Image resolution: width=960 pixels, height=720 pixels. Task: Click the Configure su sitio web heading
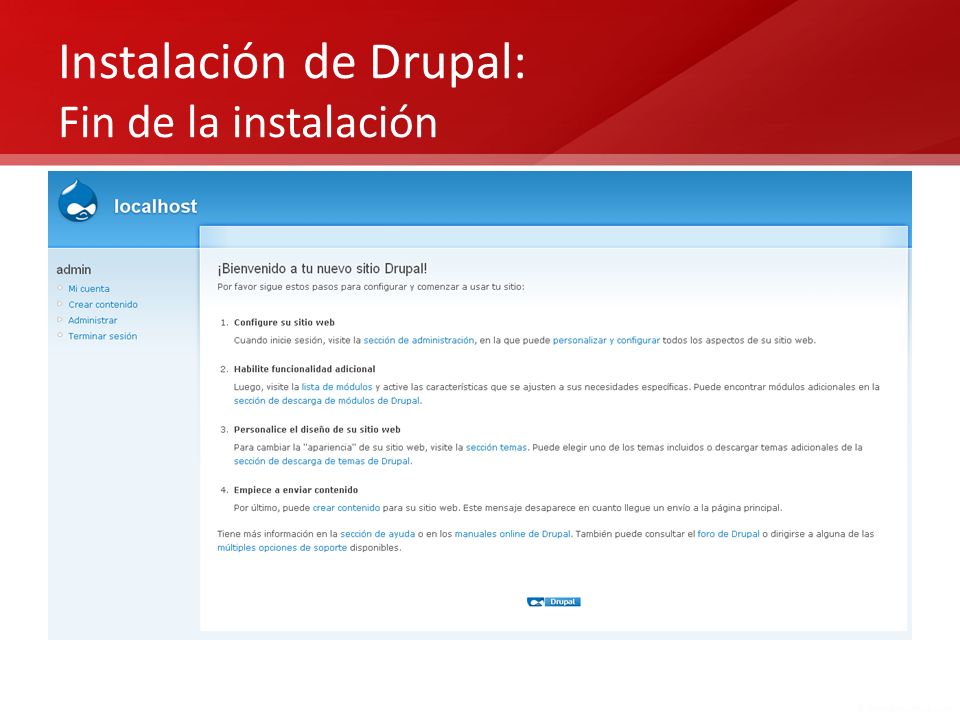tap(284, 323)
